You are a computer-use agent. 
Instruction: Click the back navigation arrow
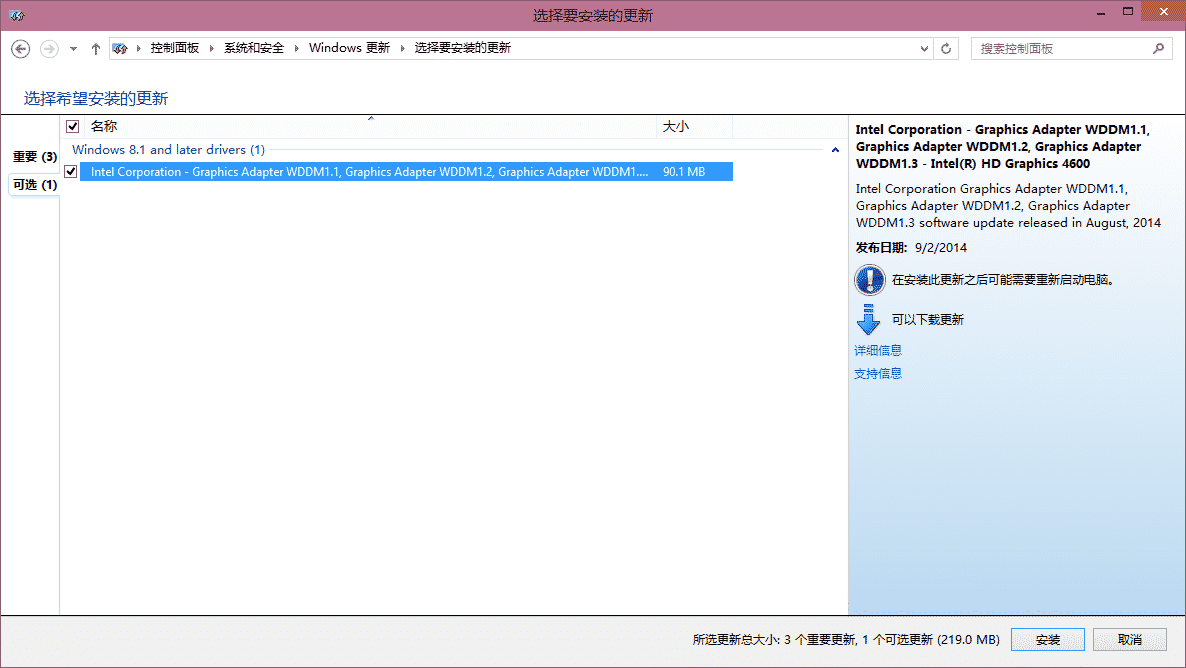20,48
